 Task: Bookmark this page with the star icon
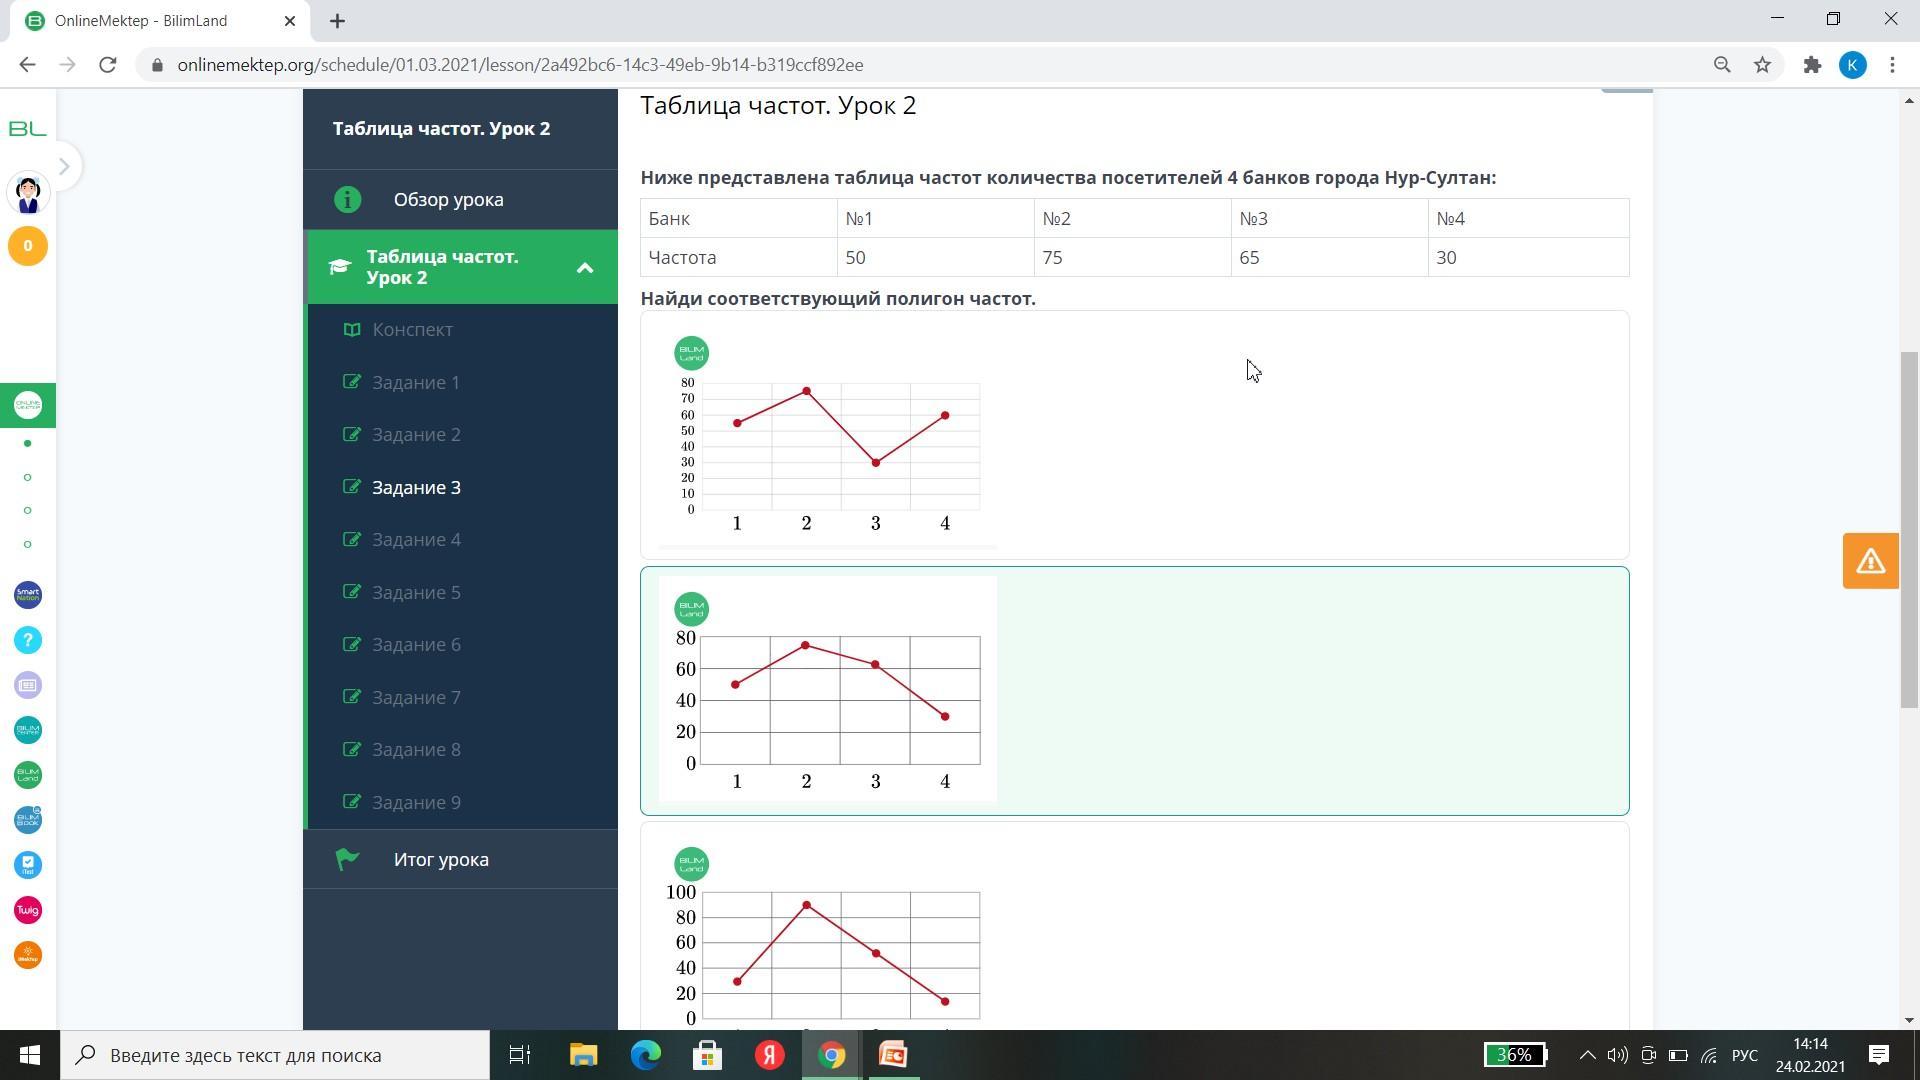click(x=1762, y=65)
